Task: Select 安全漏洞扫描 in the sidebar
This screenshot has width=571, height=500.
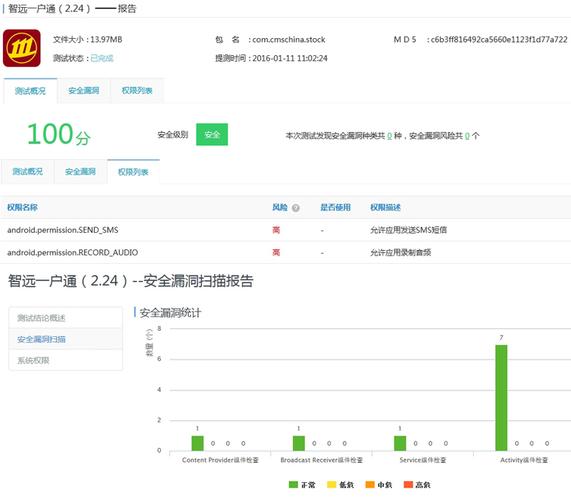Action: coord(66,339)
